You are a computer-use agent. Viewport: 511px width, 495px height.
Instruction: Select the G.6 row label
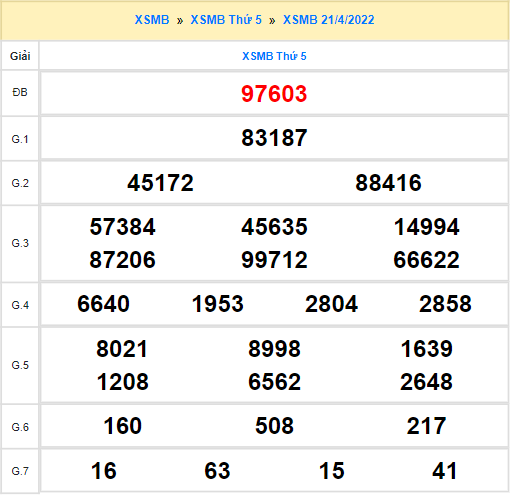tap(20, 427)
